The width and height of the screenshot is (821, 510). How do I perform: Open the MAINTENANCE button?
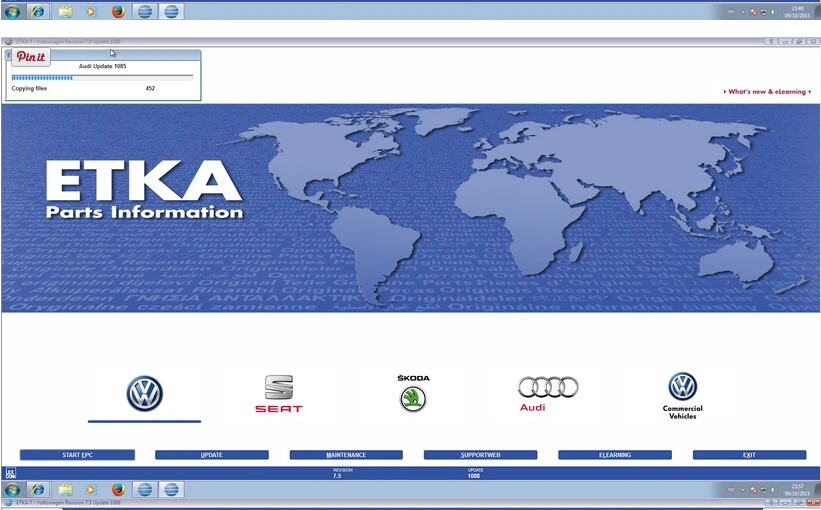tap(346, 455)
